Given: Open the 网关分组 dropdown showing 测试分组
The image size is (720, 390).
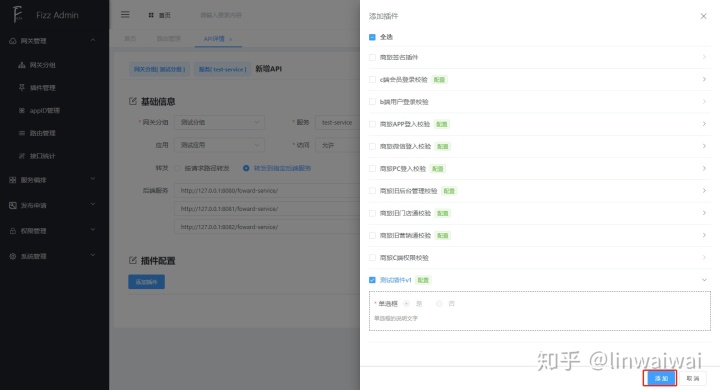Looking at the screenshot, I should click(x=219, y=122).
